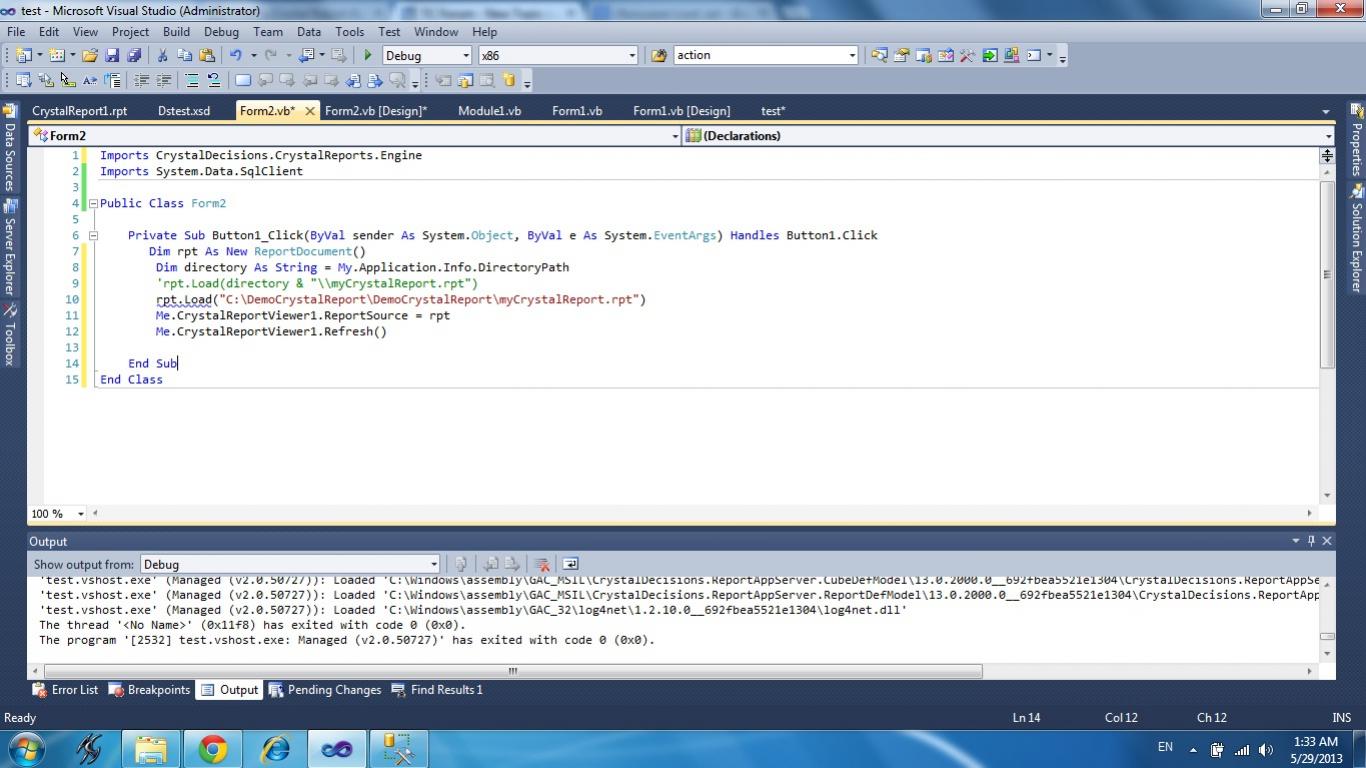The width and height of the screenshot is (1366, 768).
Task: Switch to the Form1.vb [Design] tab
Action: [681, 111]
